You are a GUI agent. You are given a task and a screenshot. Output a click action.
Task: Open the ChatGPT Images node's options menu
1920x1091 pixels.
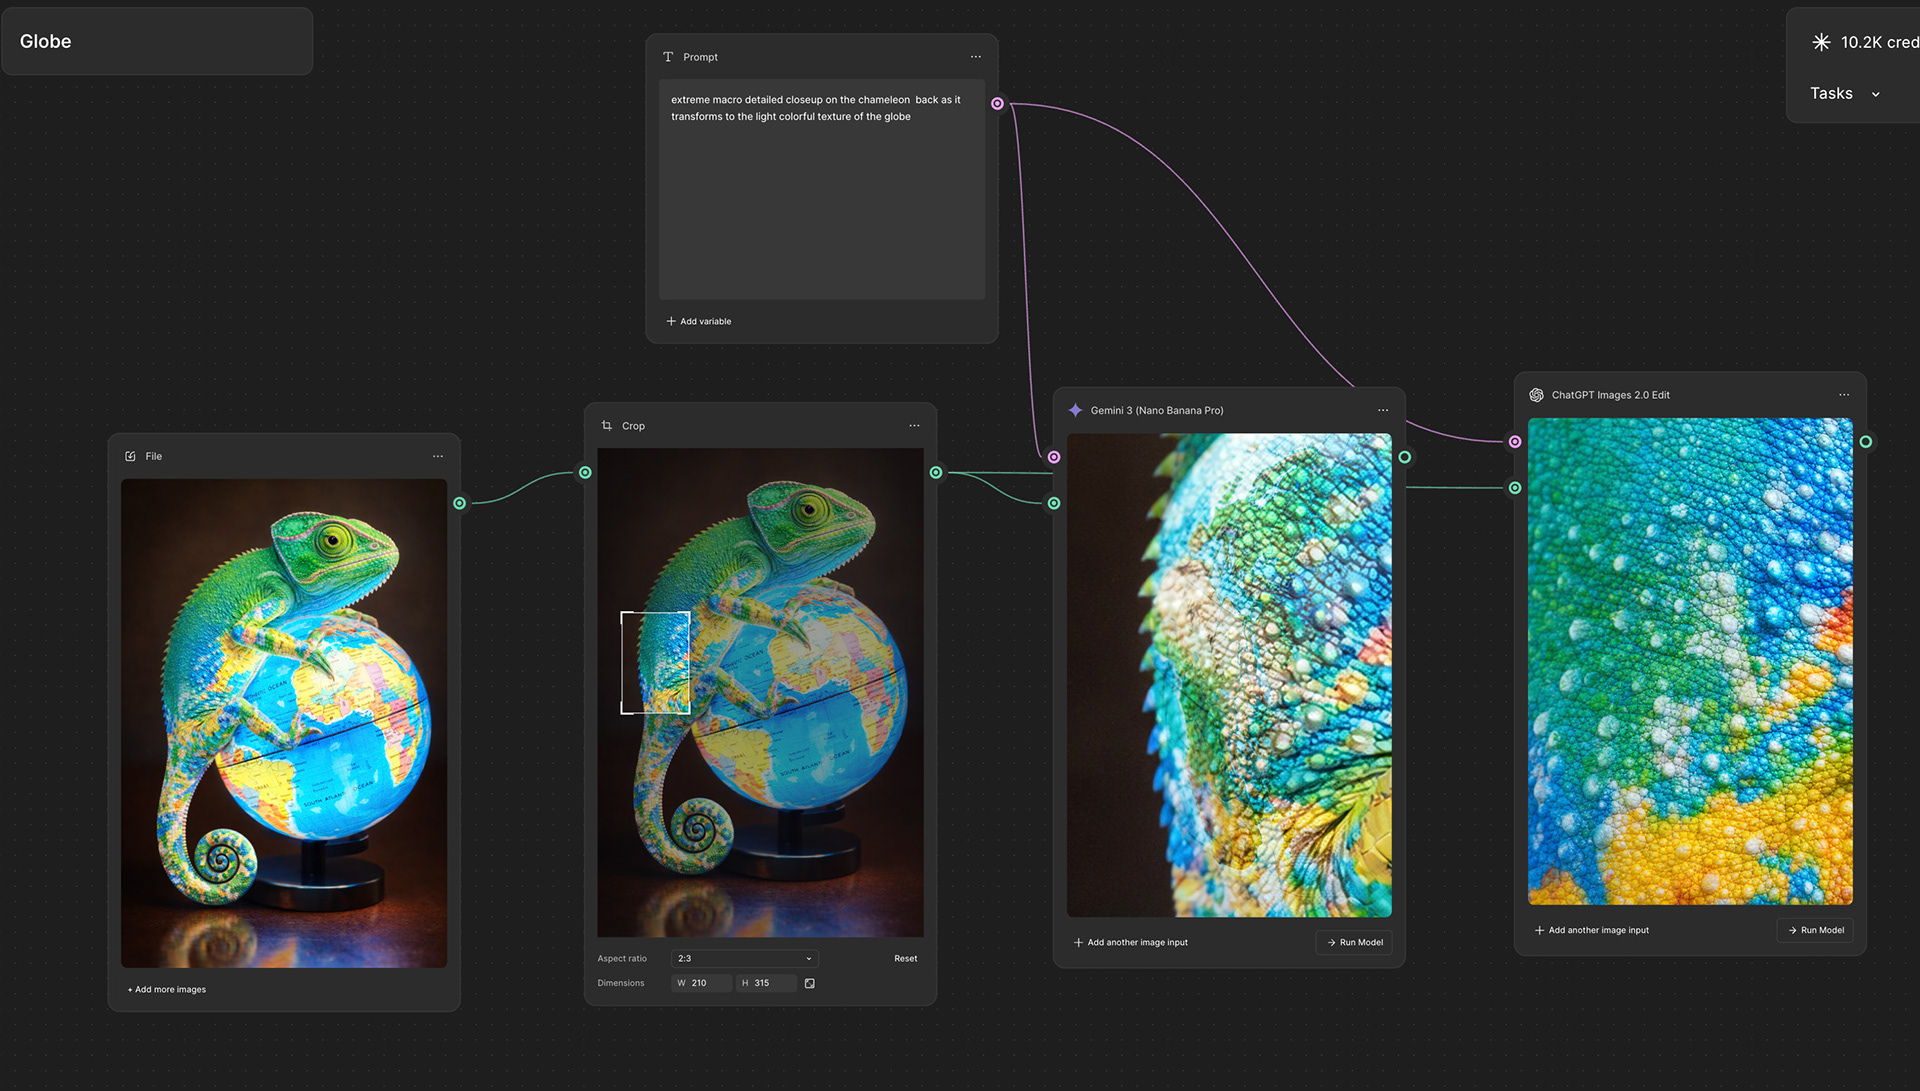[x=1843, y=395]
